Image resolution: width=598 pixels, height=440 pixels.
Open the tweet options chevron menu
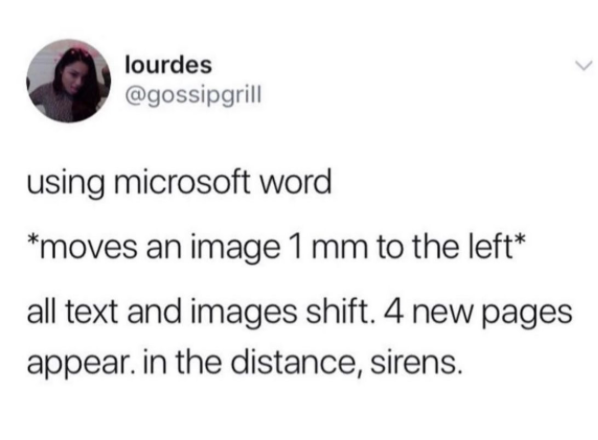(x=584, y=66)
